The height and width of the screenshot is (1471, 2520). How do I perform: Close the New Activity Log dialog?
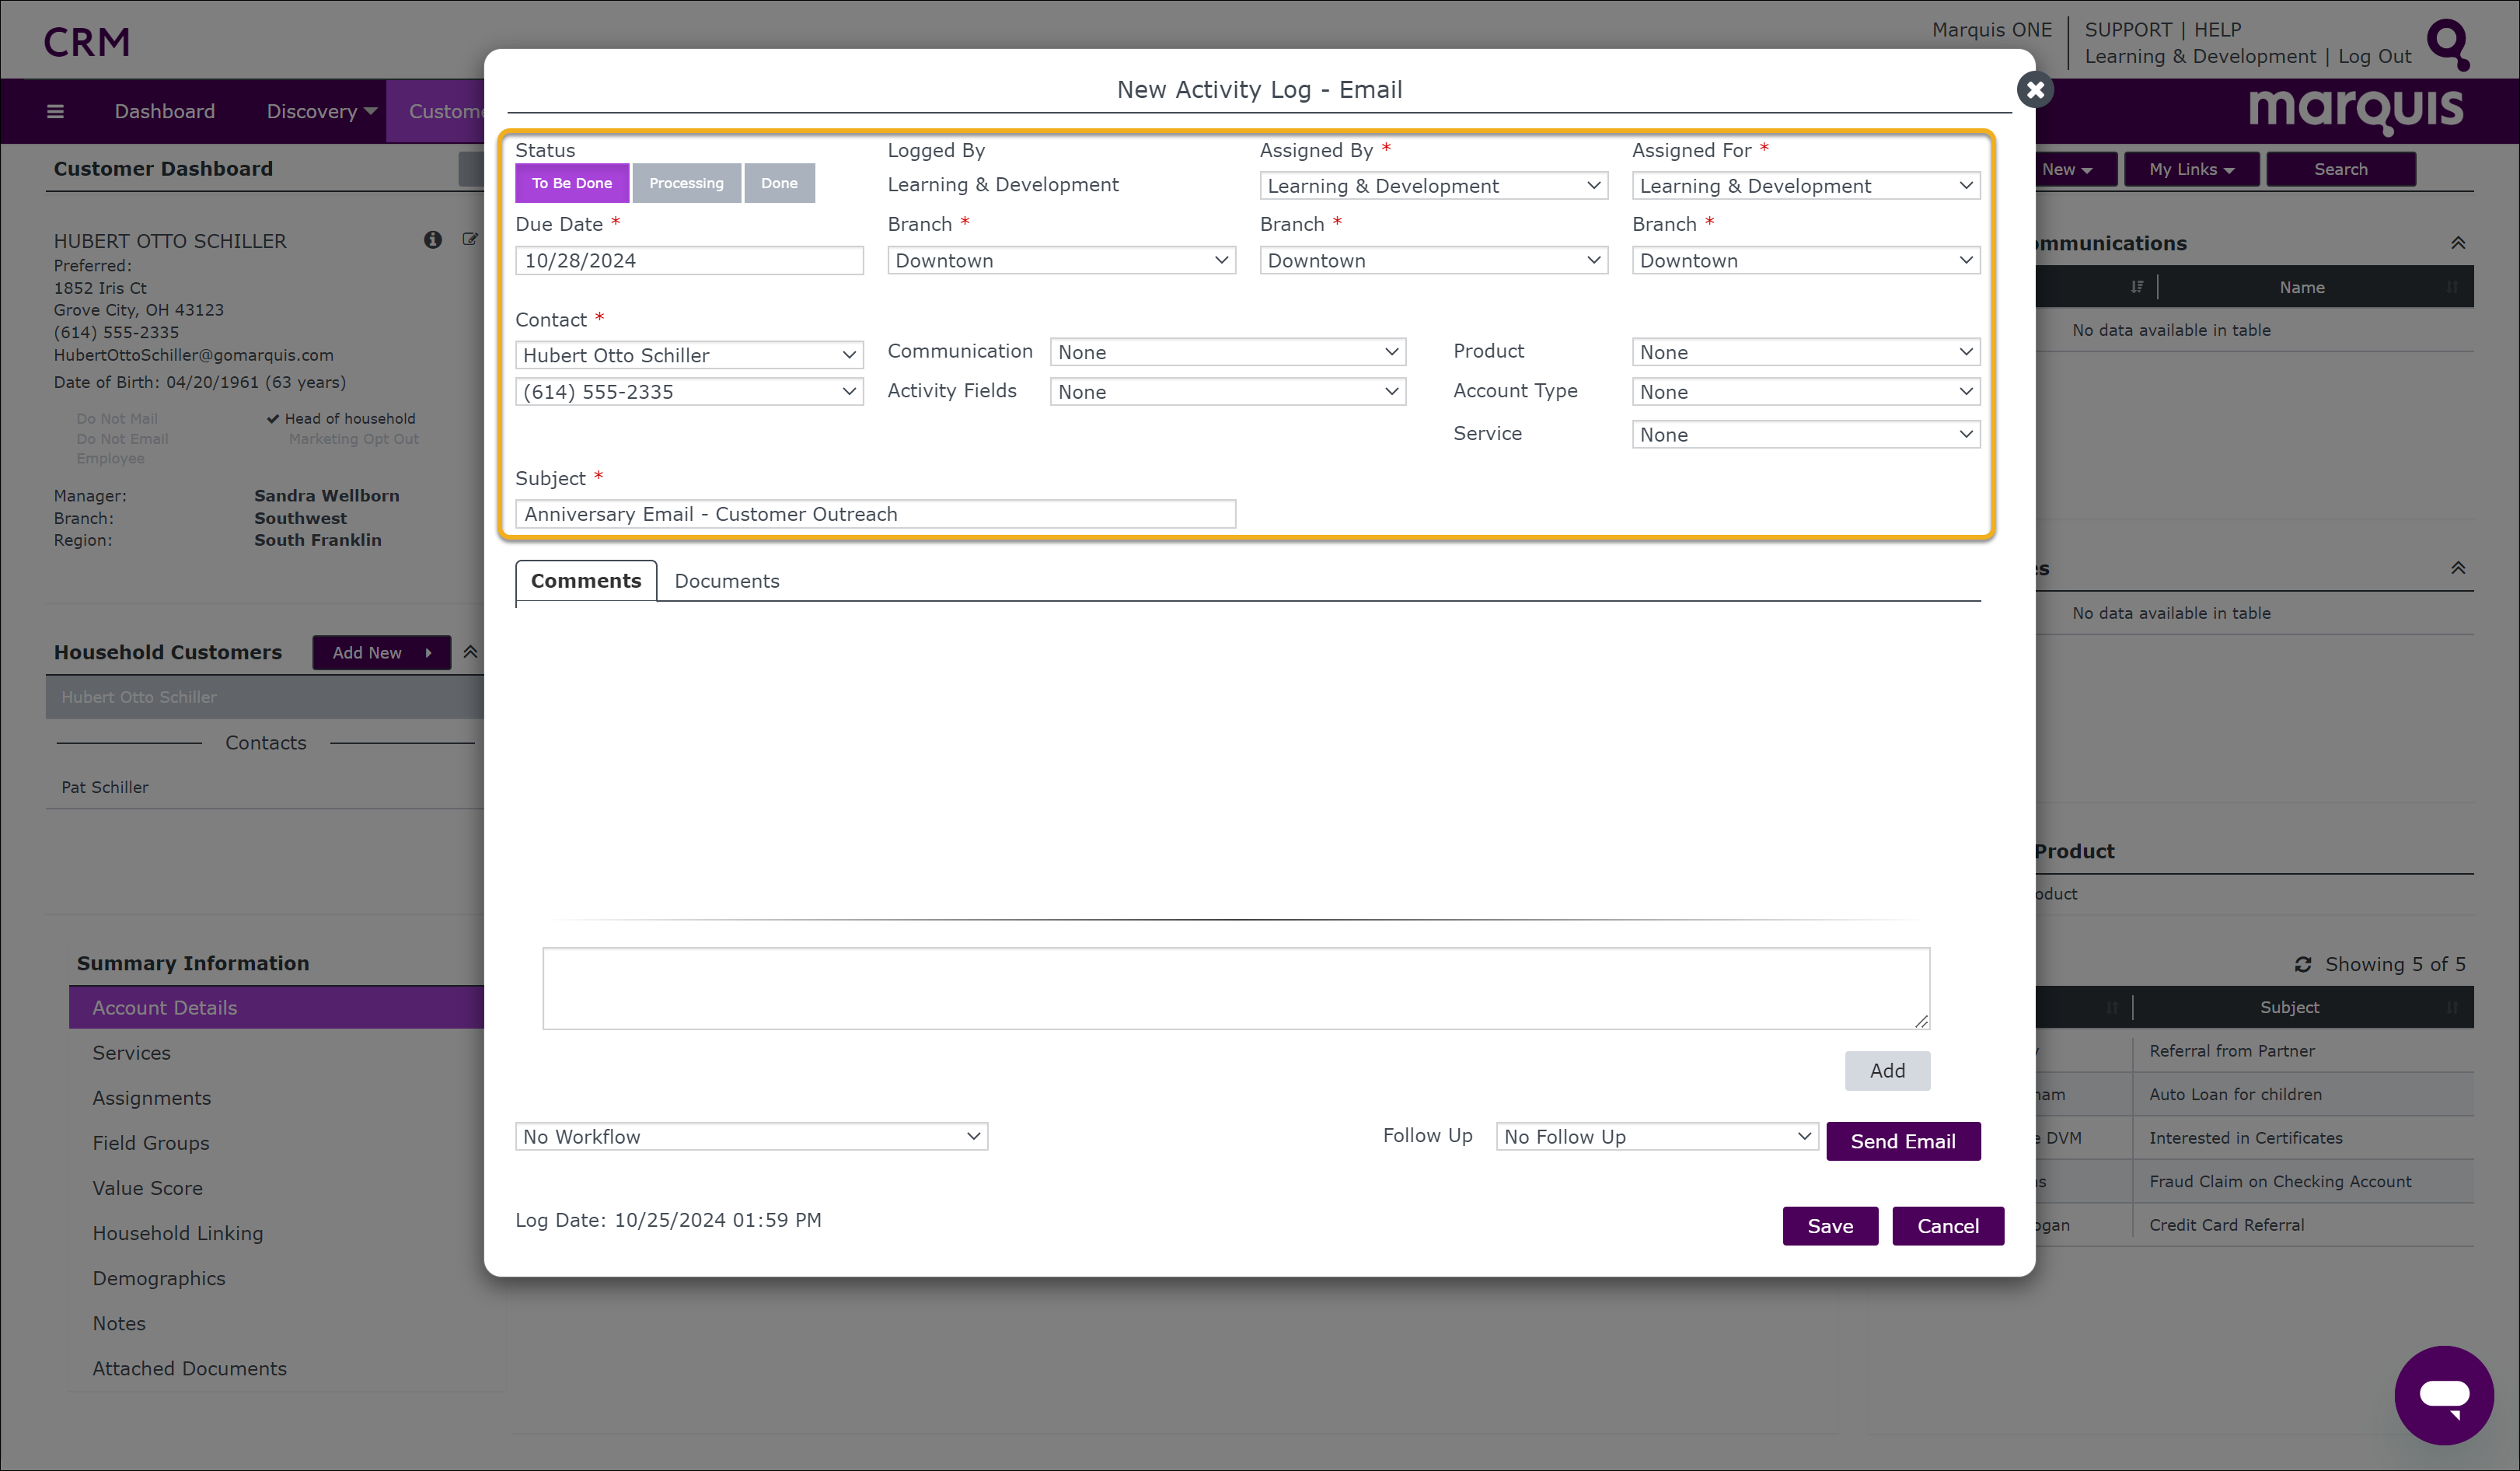tap(2034, 90)
